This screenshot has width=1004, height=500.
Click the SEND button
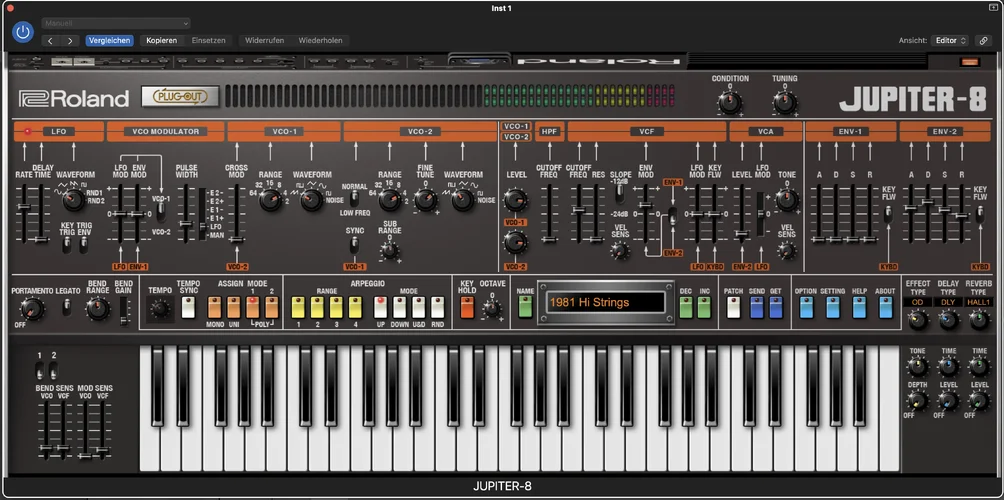(757, 307)
